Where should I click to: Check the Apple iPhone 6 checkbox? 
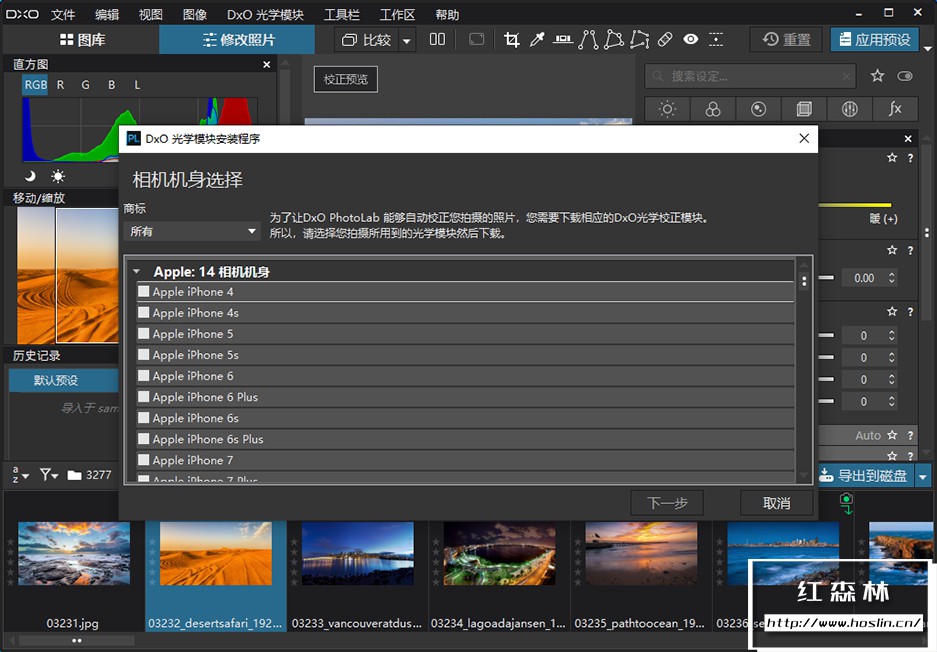(x=143, y=376)
